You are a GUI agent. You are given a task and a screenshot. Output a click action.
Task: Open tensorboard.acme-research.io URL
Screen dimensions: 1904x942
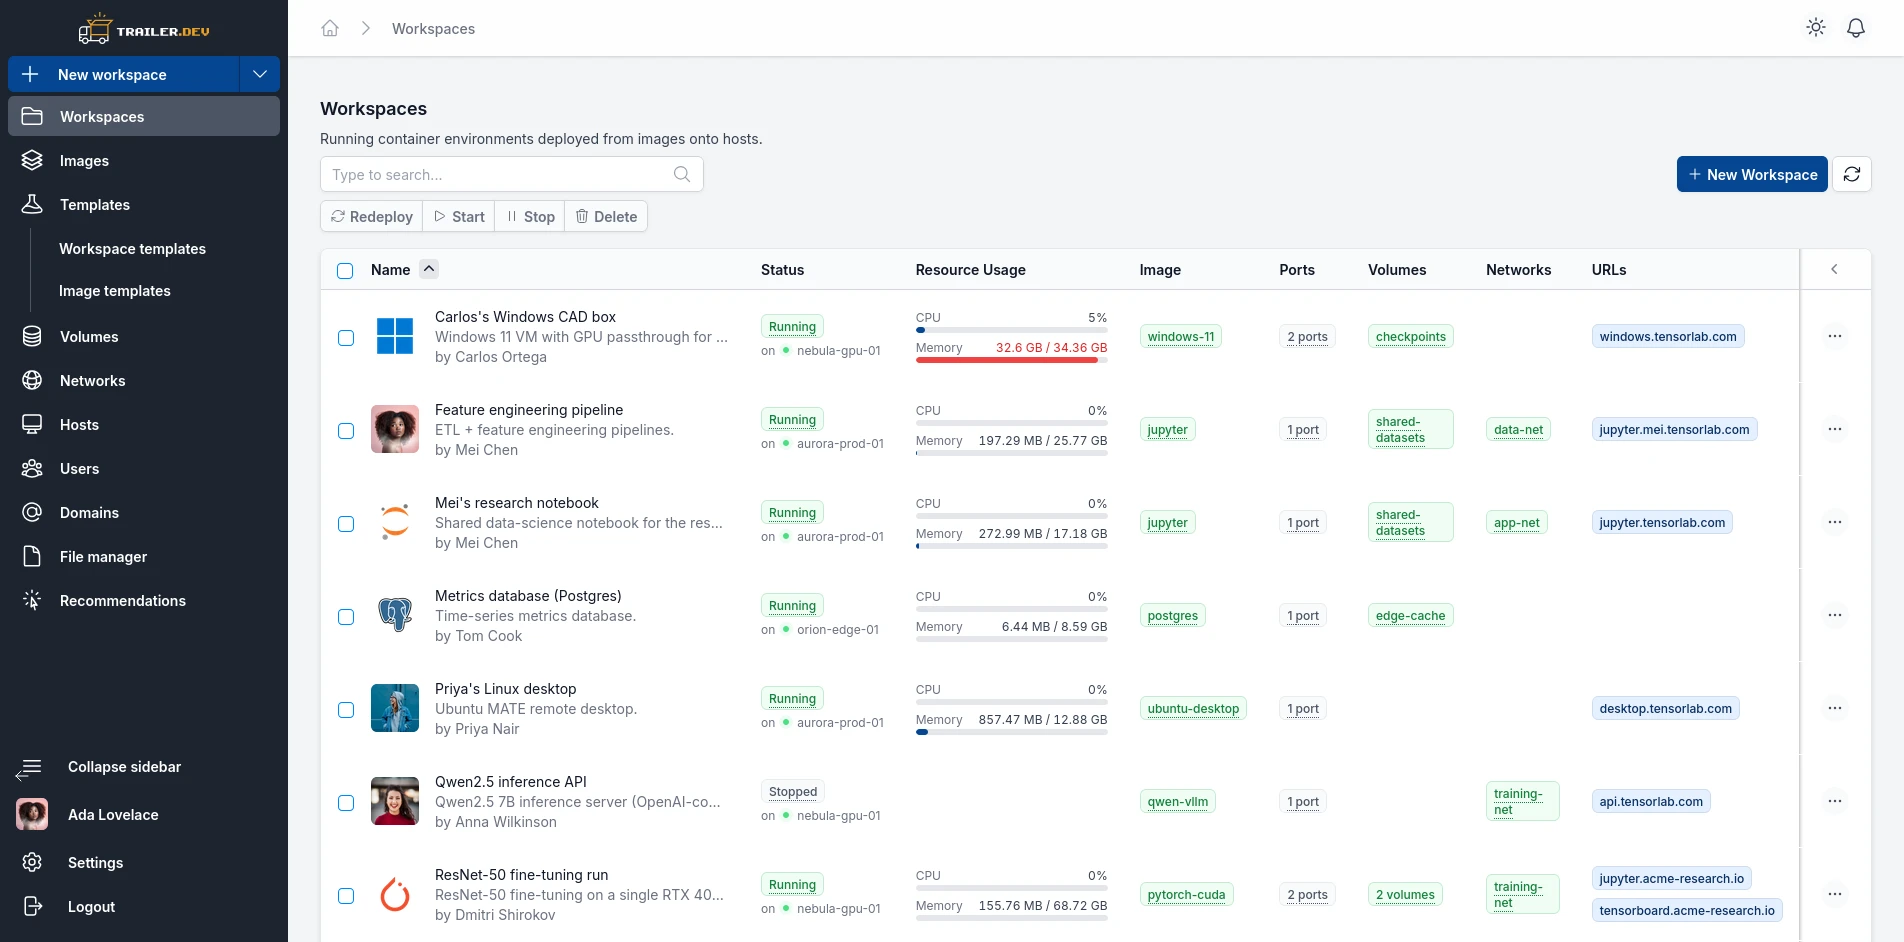point(1687,910)
